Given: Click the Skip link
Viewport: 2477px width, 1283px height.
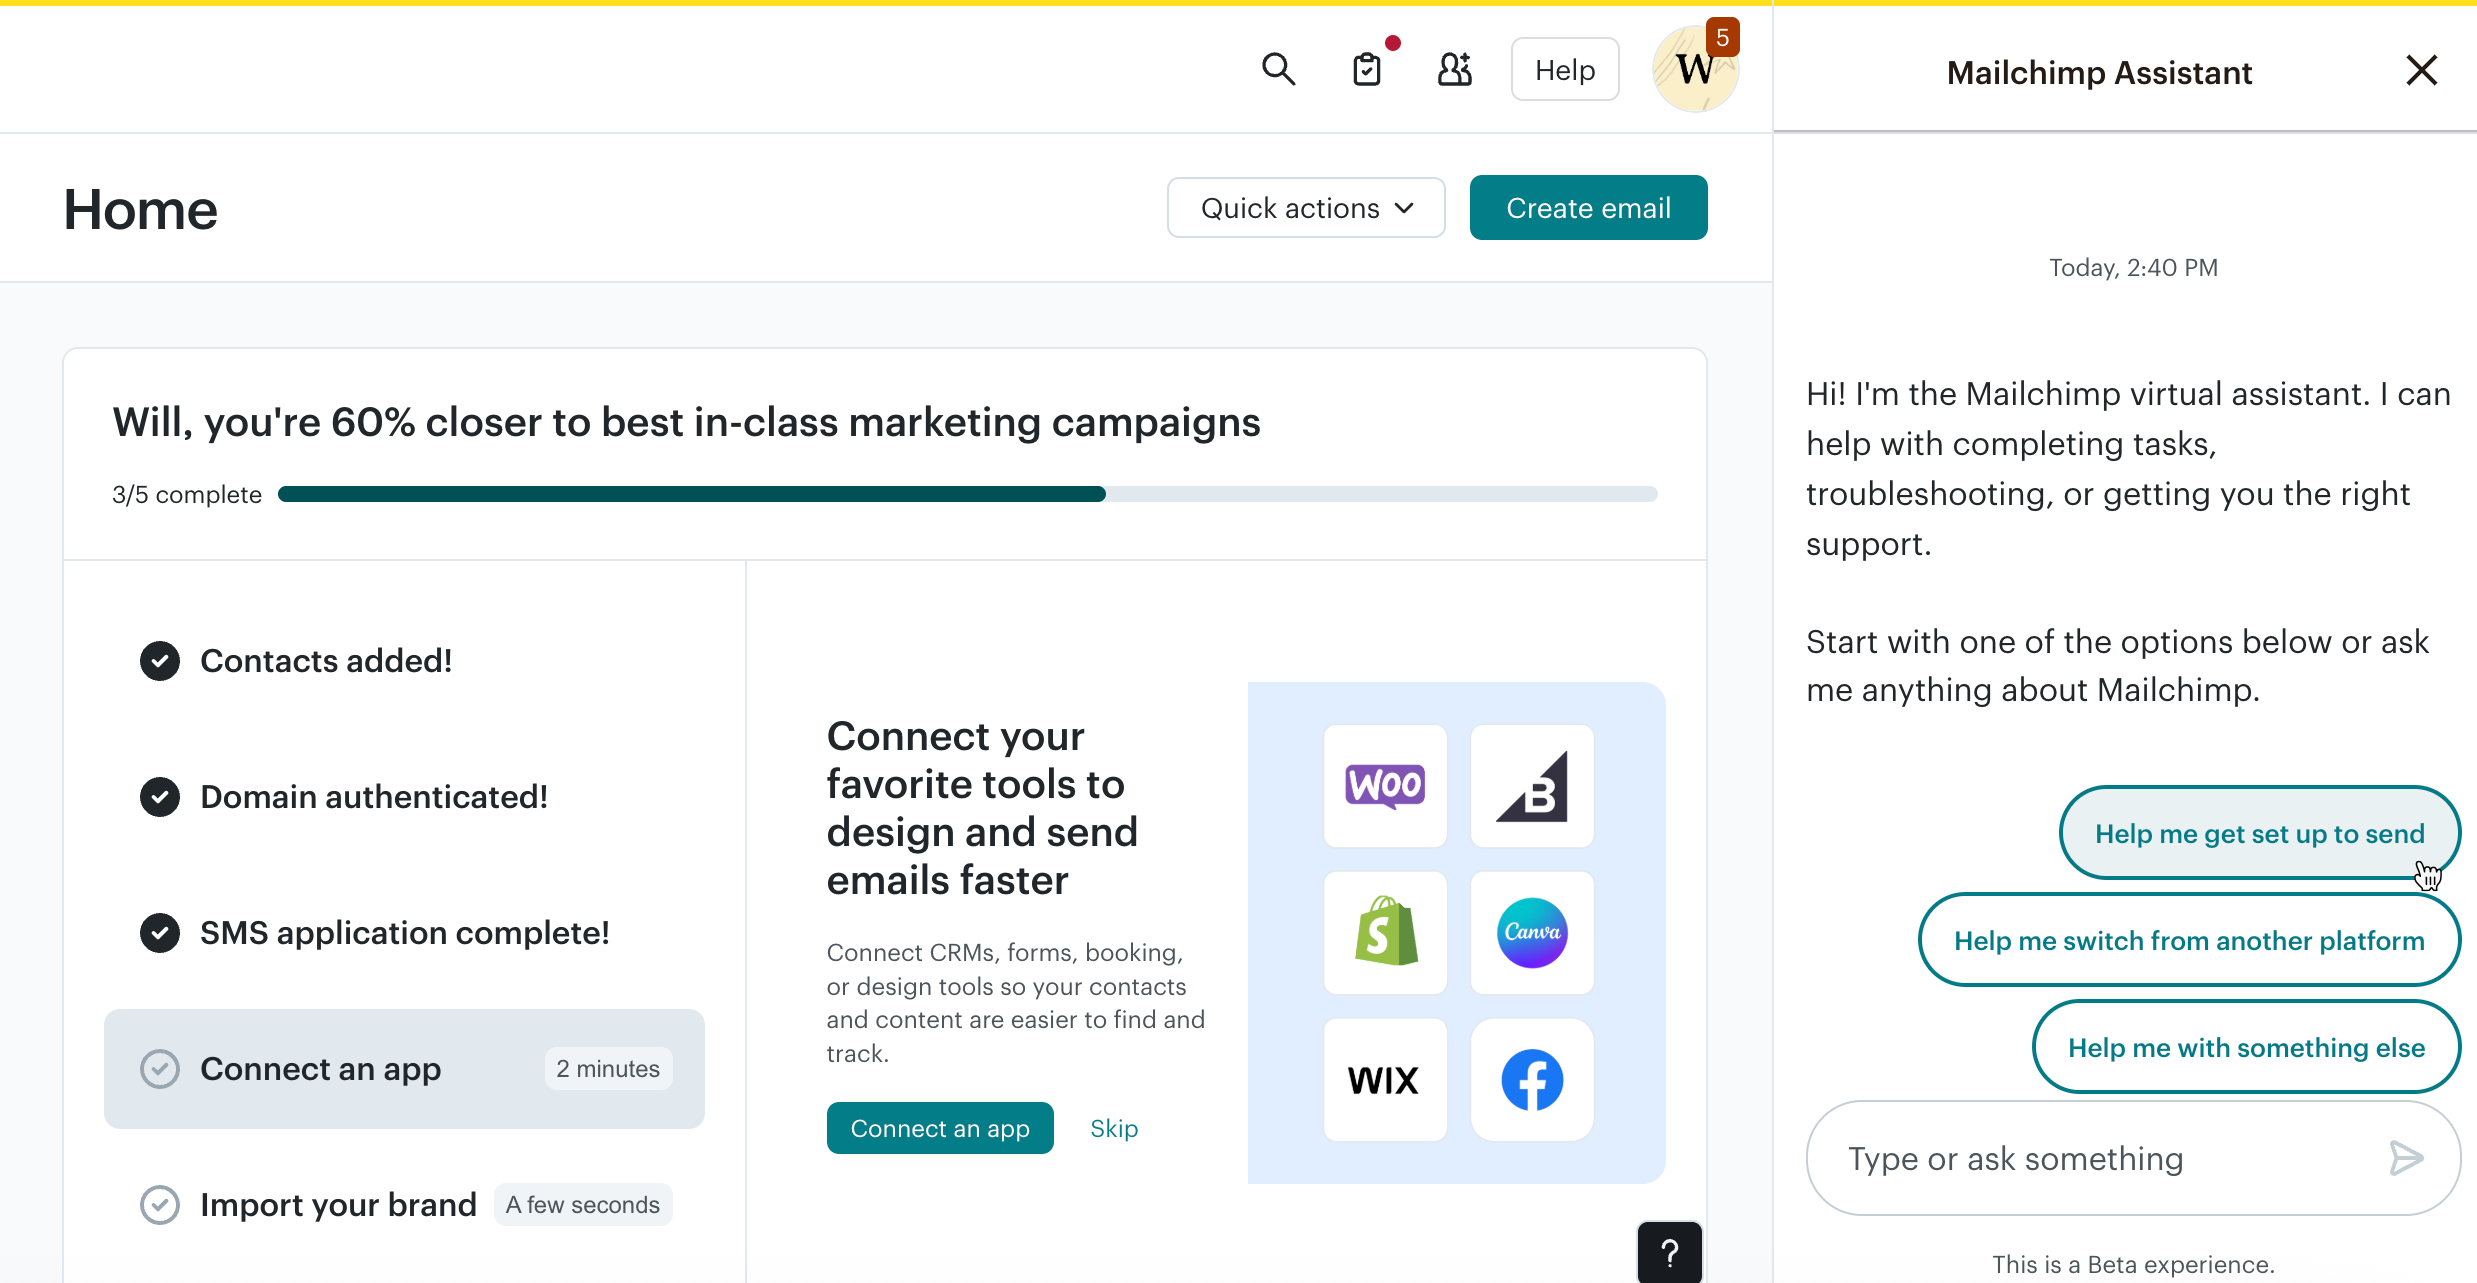Looking at the screenshot, I should tap(1114, 1128).
